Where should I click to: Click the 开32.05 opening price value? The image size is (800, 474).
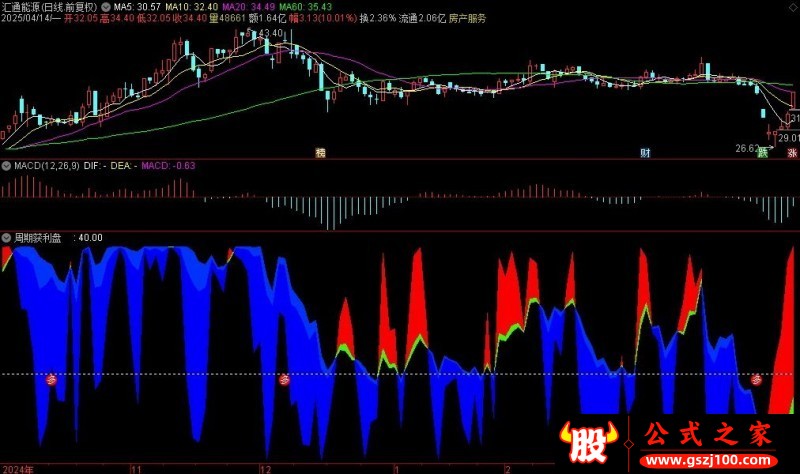tap(81, 19)
